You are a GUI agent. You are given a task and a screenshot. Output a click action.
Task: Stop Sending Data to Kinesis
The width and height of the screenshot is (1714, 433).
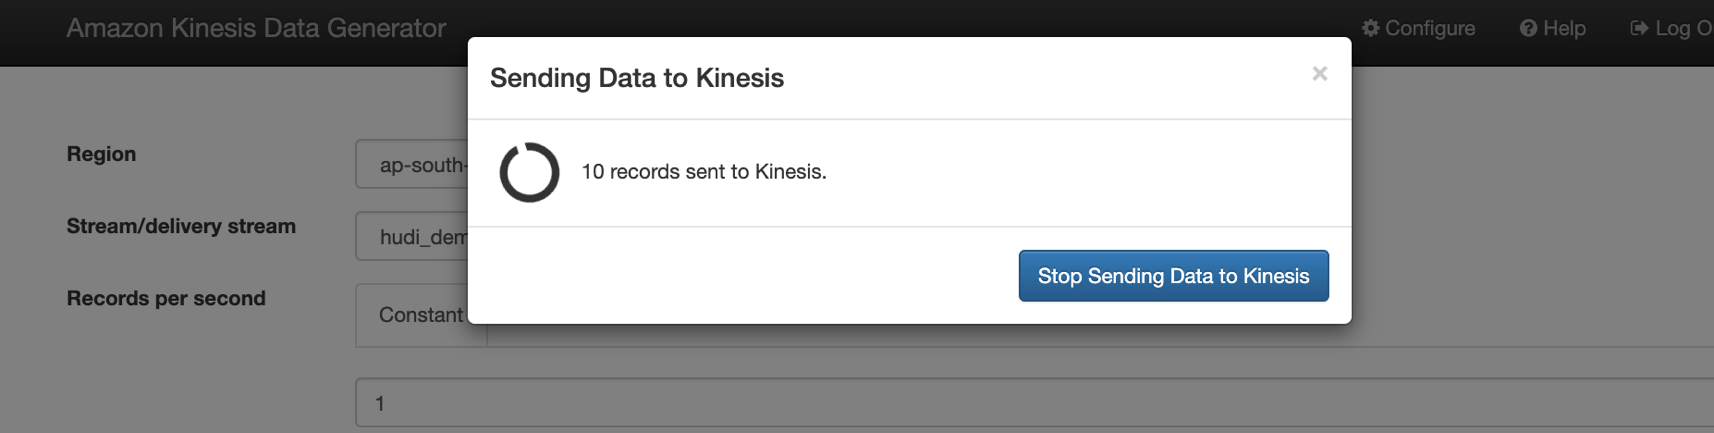click(x=1173, y=276)
